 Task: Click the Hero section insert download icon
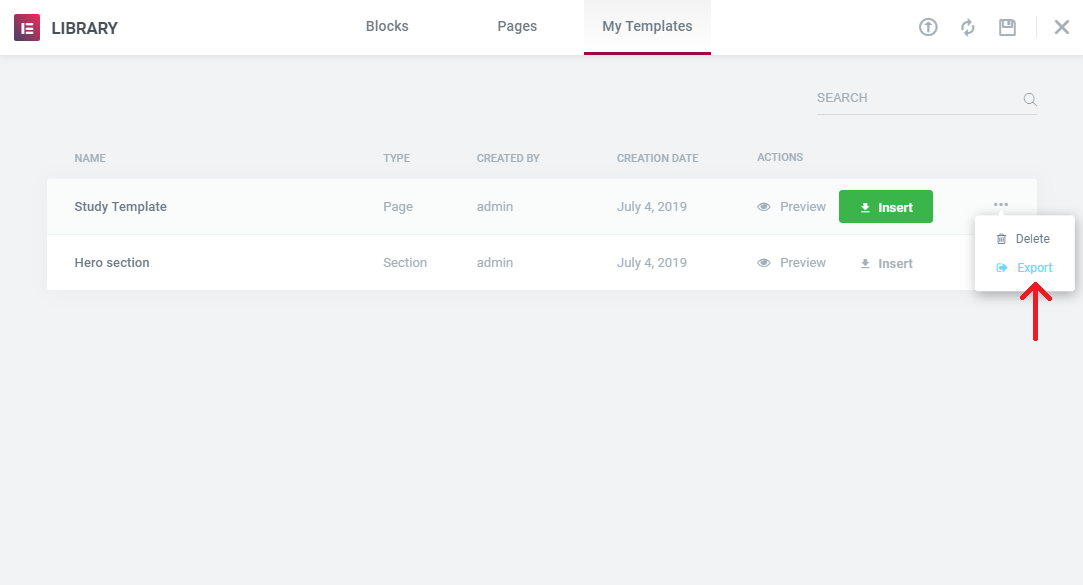865,263
